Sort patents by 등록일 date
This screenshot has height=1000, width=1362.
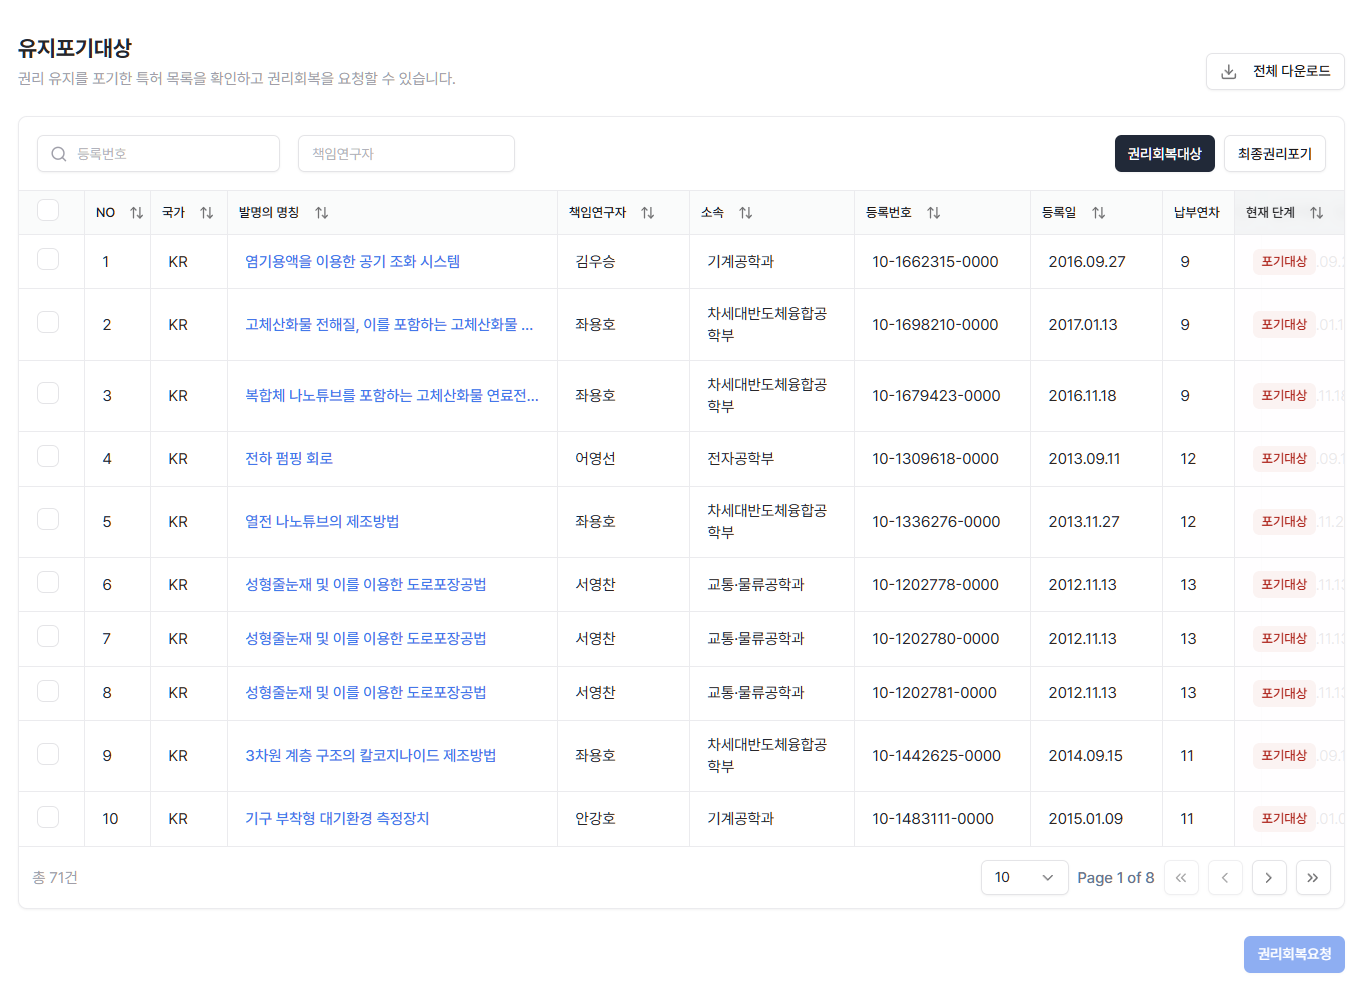(1099, 212)
